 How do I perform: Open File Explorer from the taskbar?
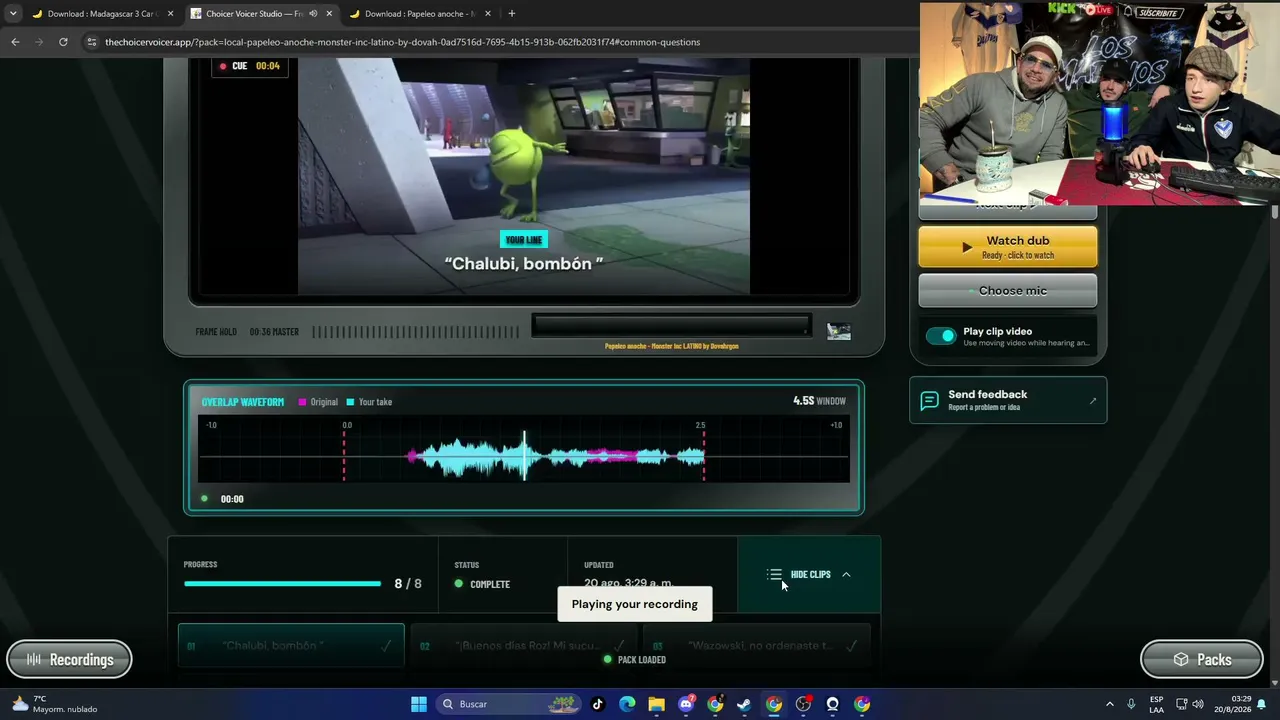coord(656,704)
